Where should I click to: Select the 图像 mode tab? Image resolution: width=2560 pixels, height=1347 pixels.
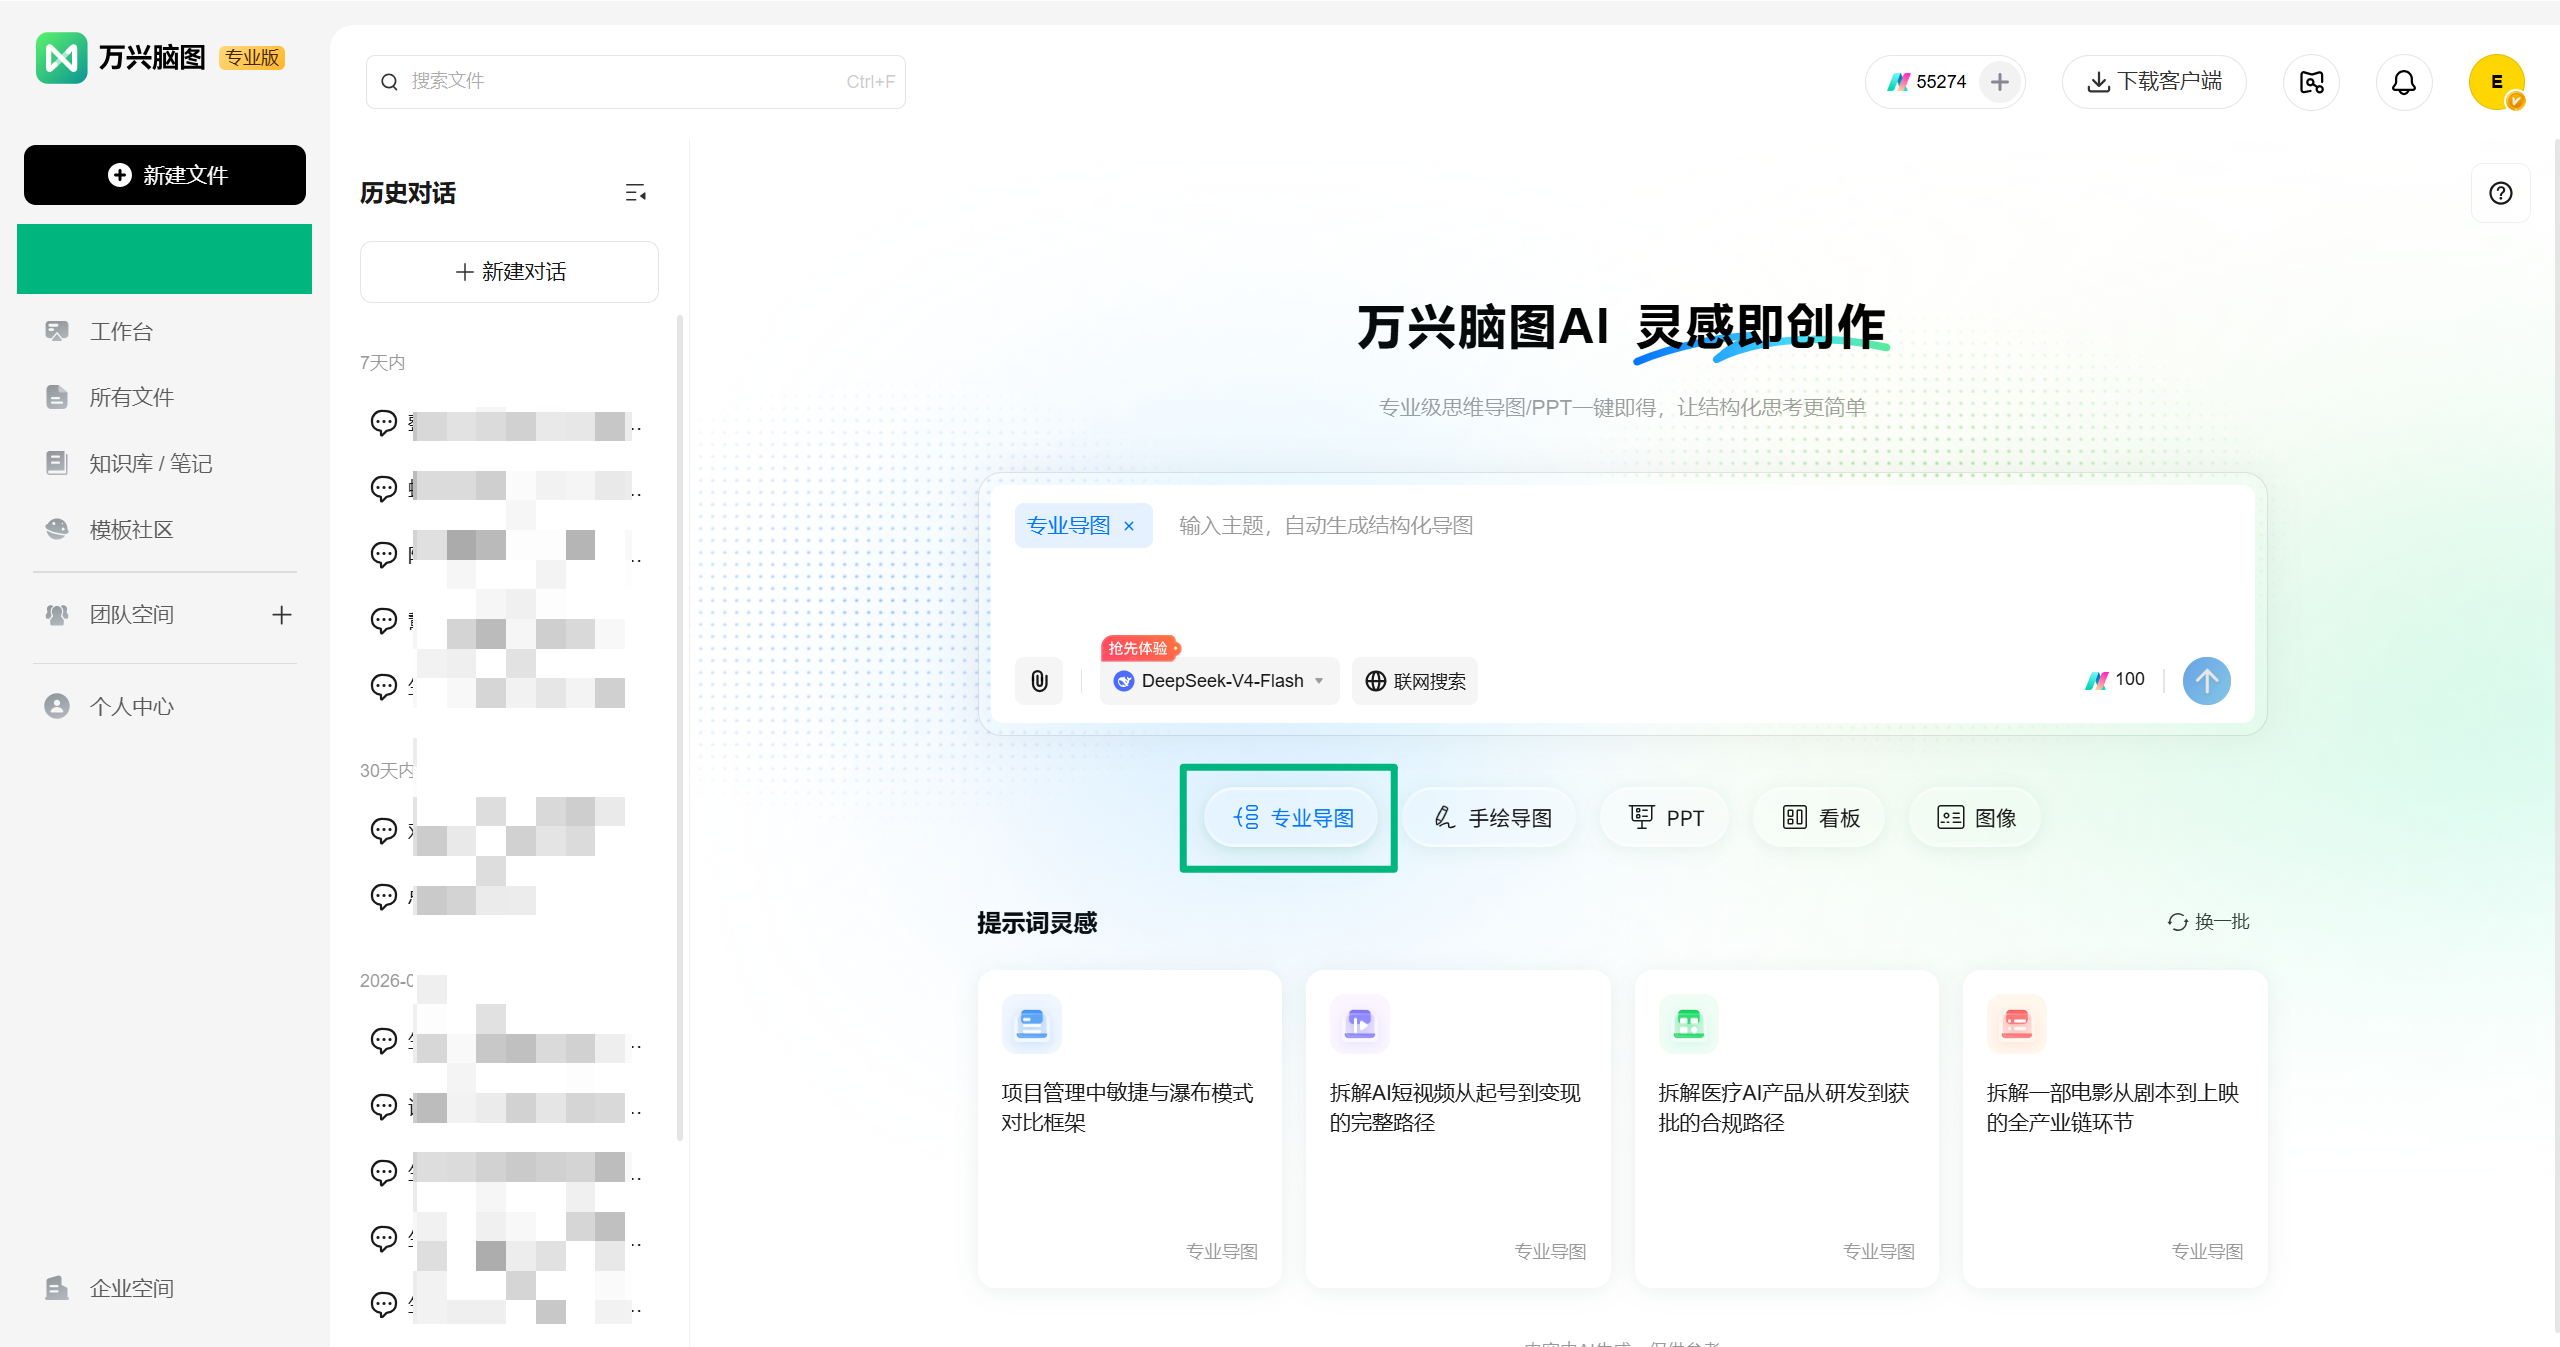1976,818
